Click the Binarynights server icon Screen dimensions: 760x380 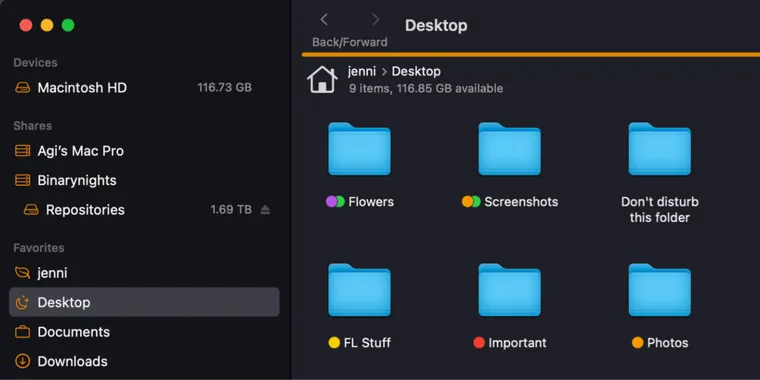click(x=22, y=180)
